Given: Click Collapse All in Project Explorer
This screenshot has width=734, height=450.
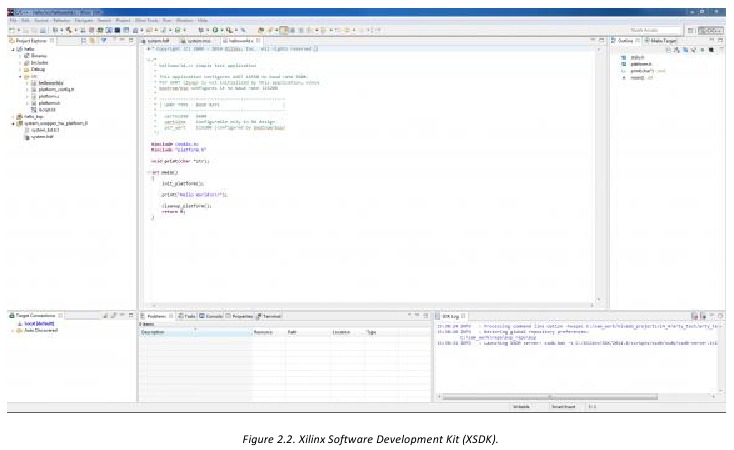Looking at the screenshot, I should [84, 41].
